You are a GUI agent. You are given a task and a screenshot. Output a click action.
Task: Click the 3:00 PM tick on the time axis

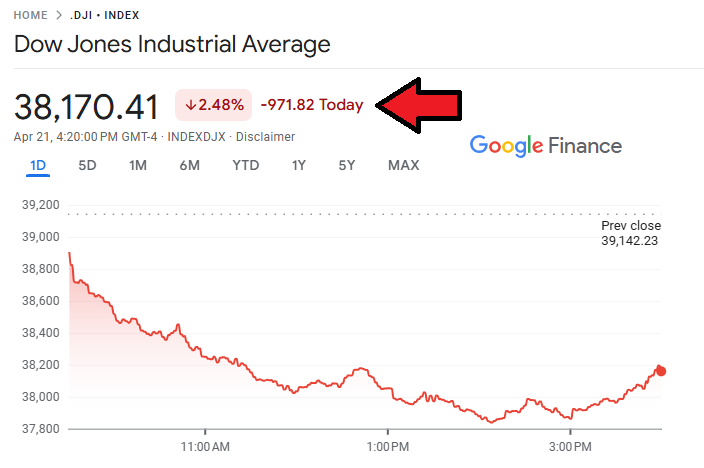tap(570, 446)
